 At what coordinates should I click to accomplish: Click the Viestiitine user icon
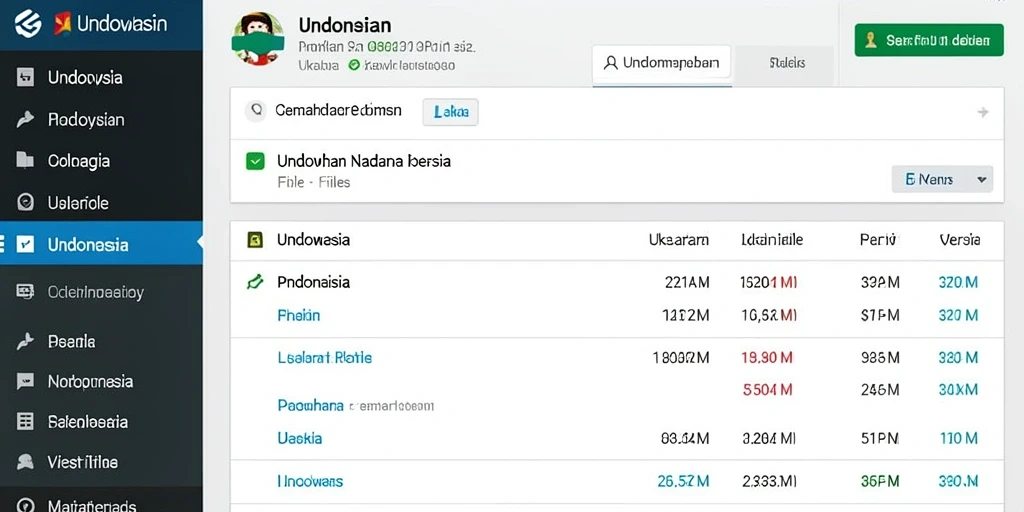(x=25, y=462)
